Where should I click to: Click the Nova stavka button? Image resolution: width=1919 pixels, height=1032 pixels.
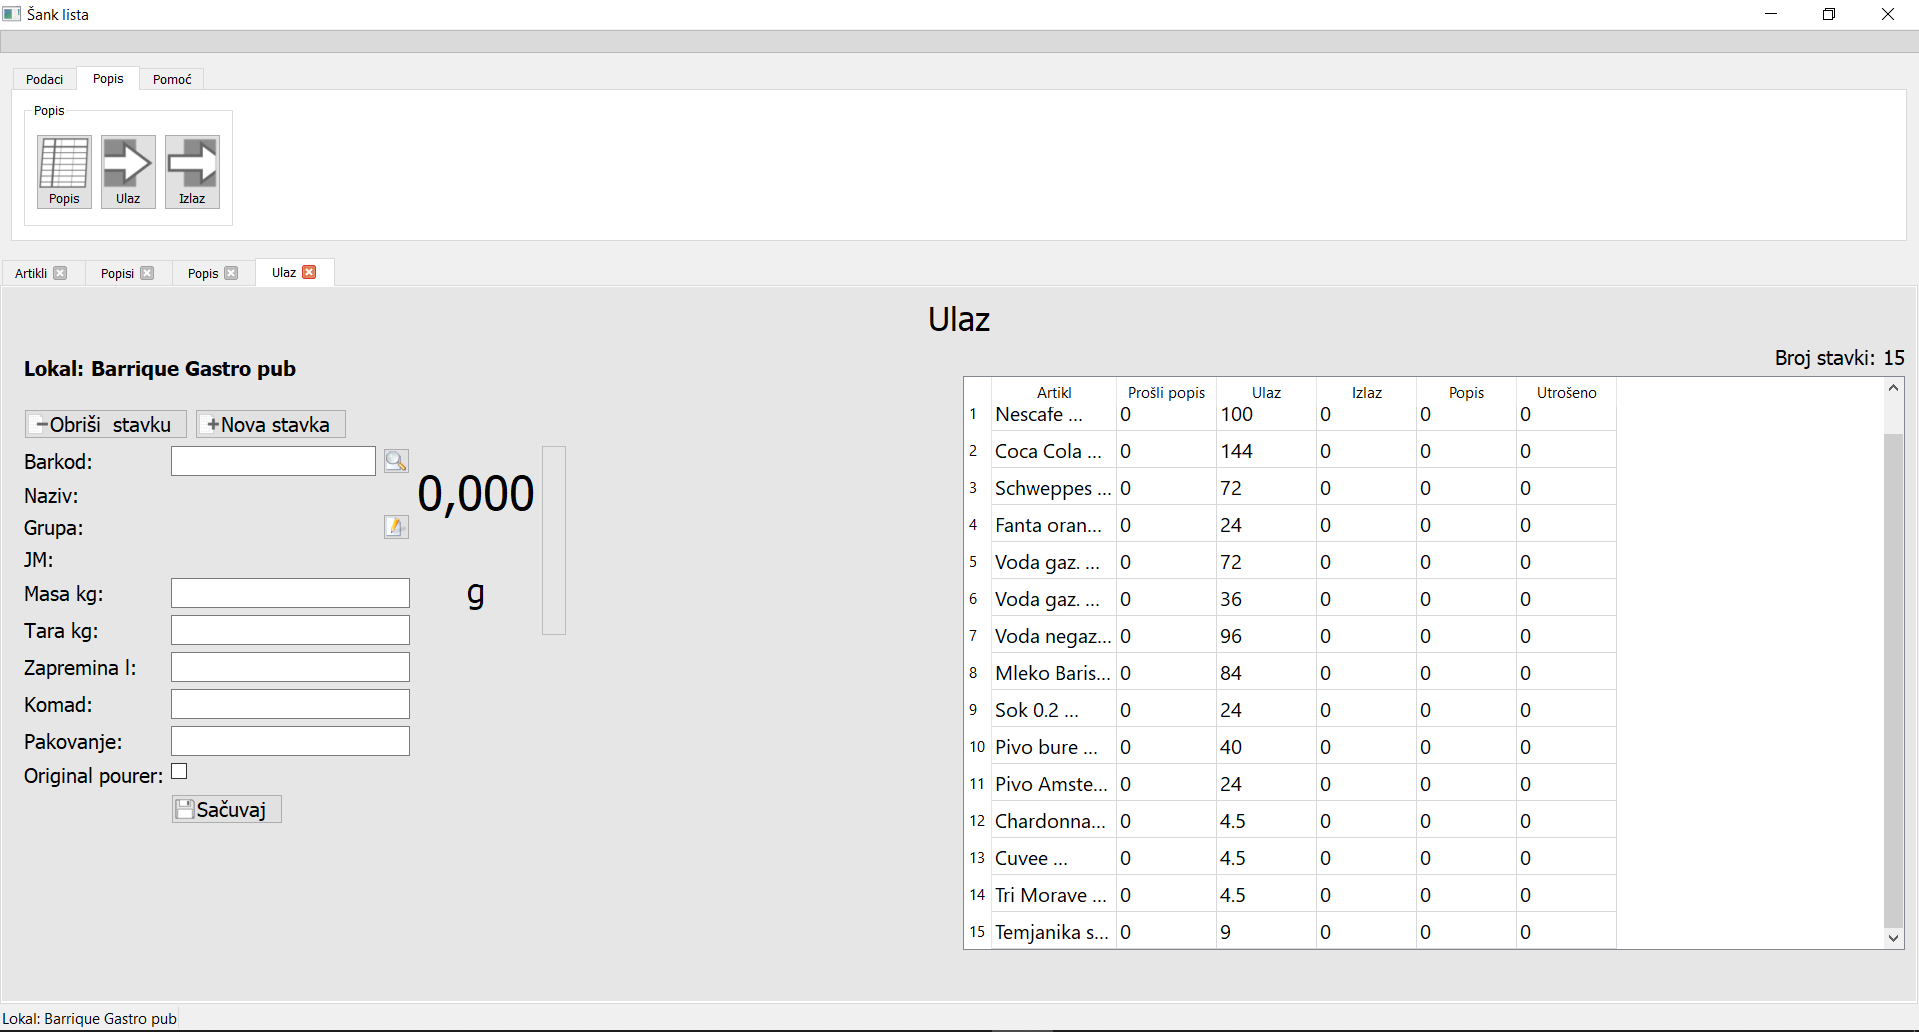point(270,425)
